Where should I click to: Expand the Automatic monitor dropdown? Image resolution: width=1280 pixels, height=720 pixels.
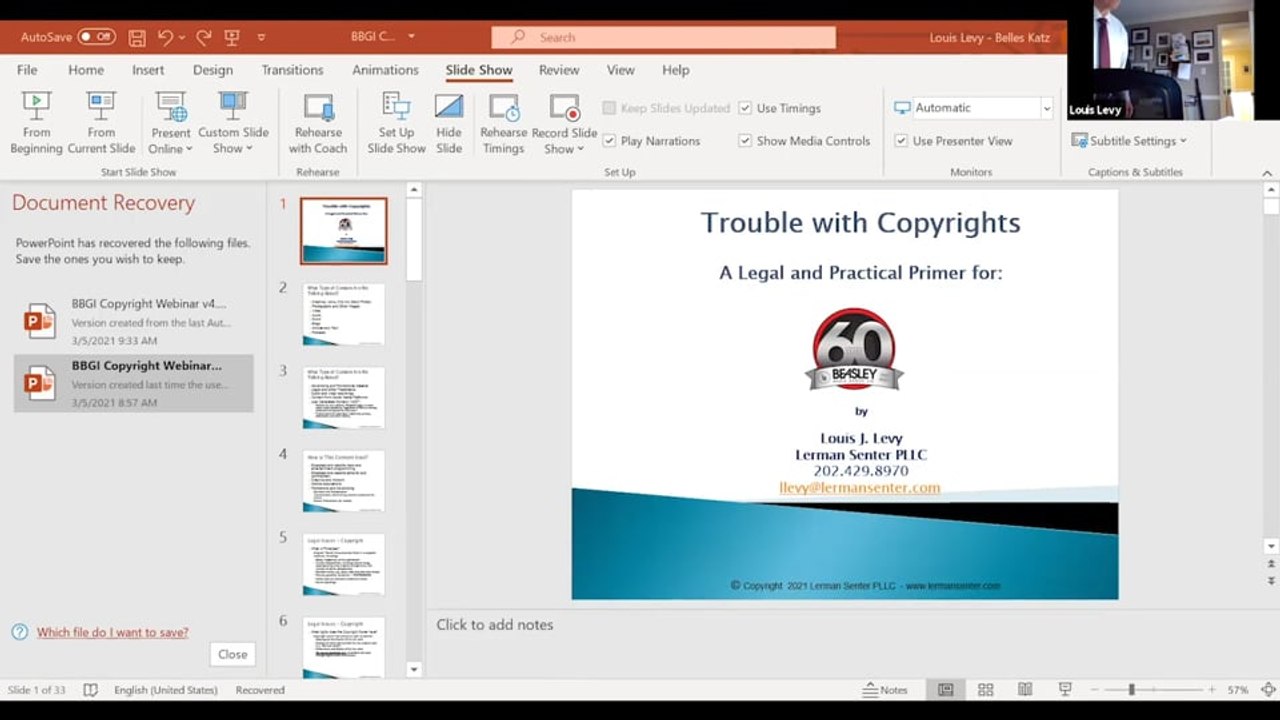tap(1046, 108)
